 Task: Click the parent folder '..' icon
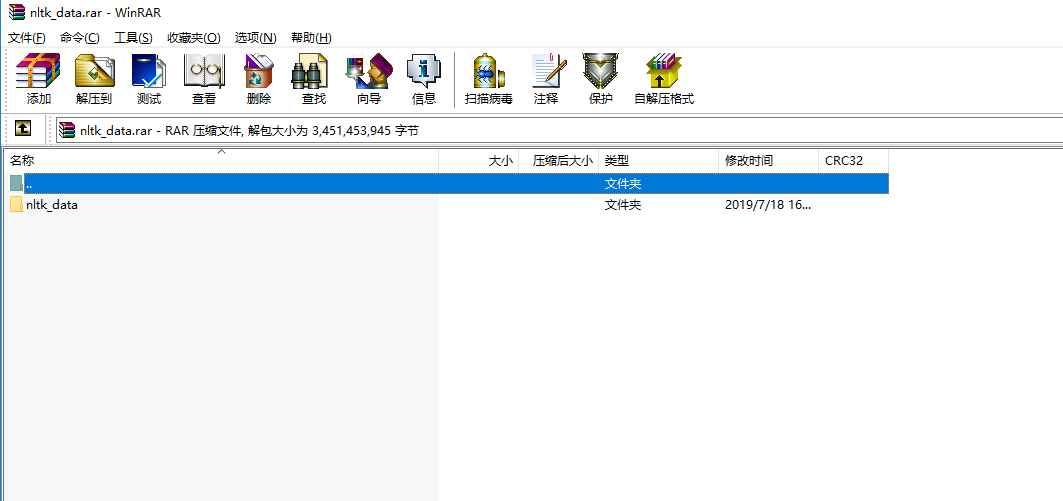(16, 183)
